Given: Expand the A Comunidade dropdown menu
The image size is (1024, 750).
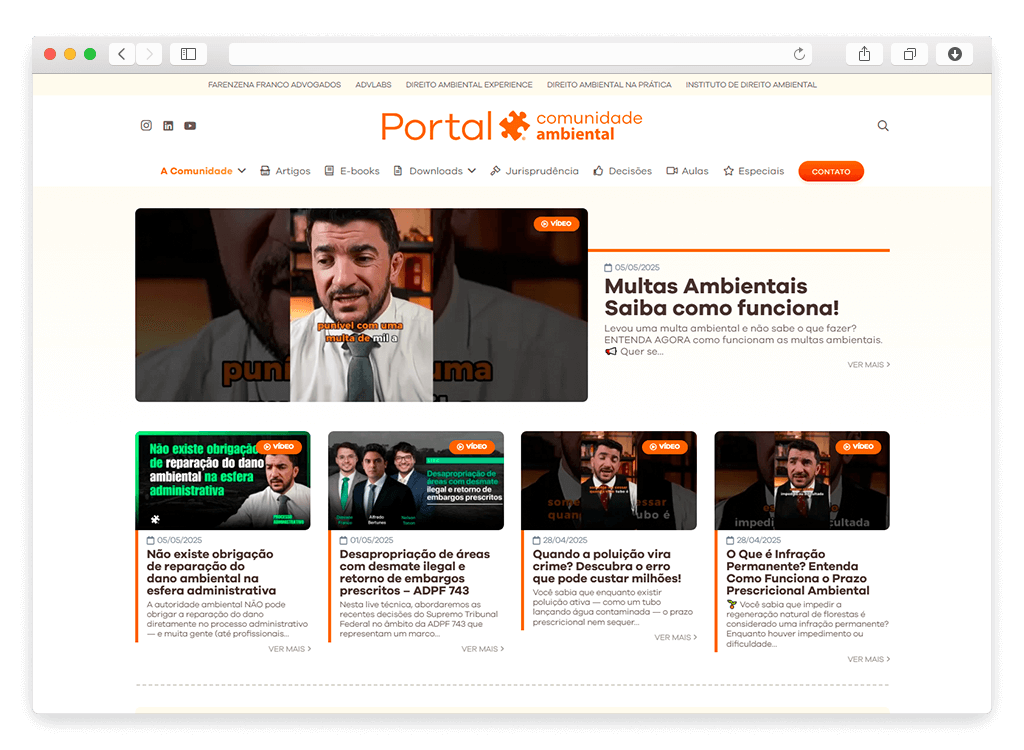Looking at the screenshot, I should (x=203, y=171).
